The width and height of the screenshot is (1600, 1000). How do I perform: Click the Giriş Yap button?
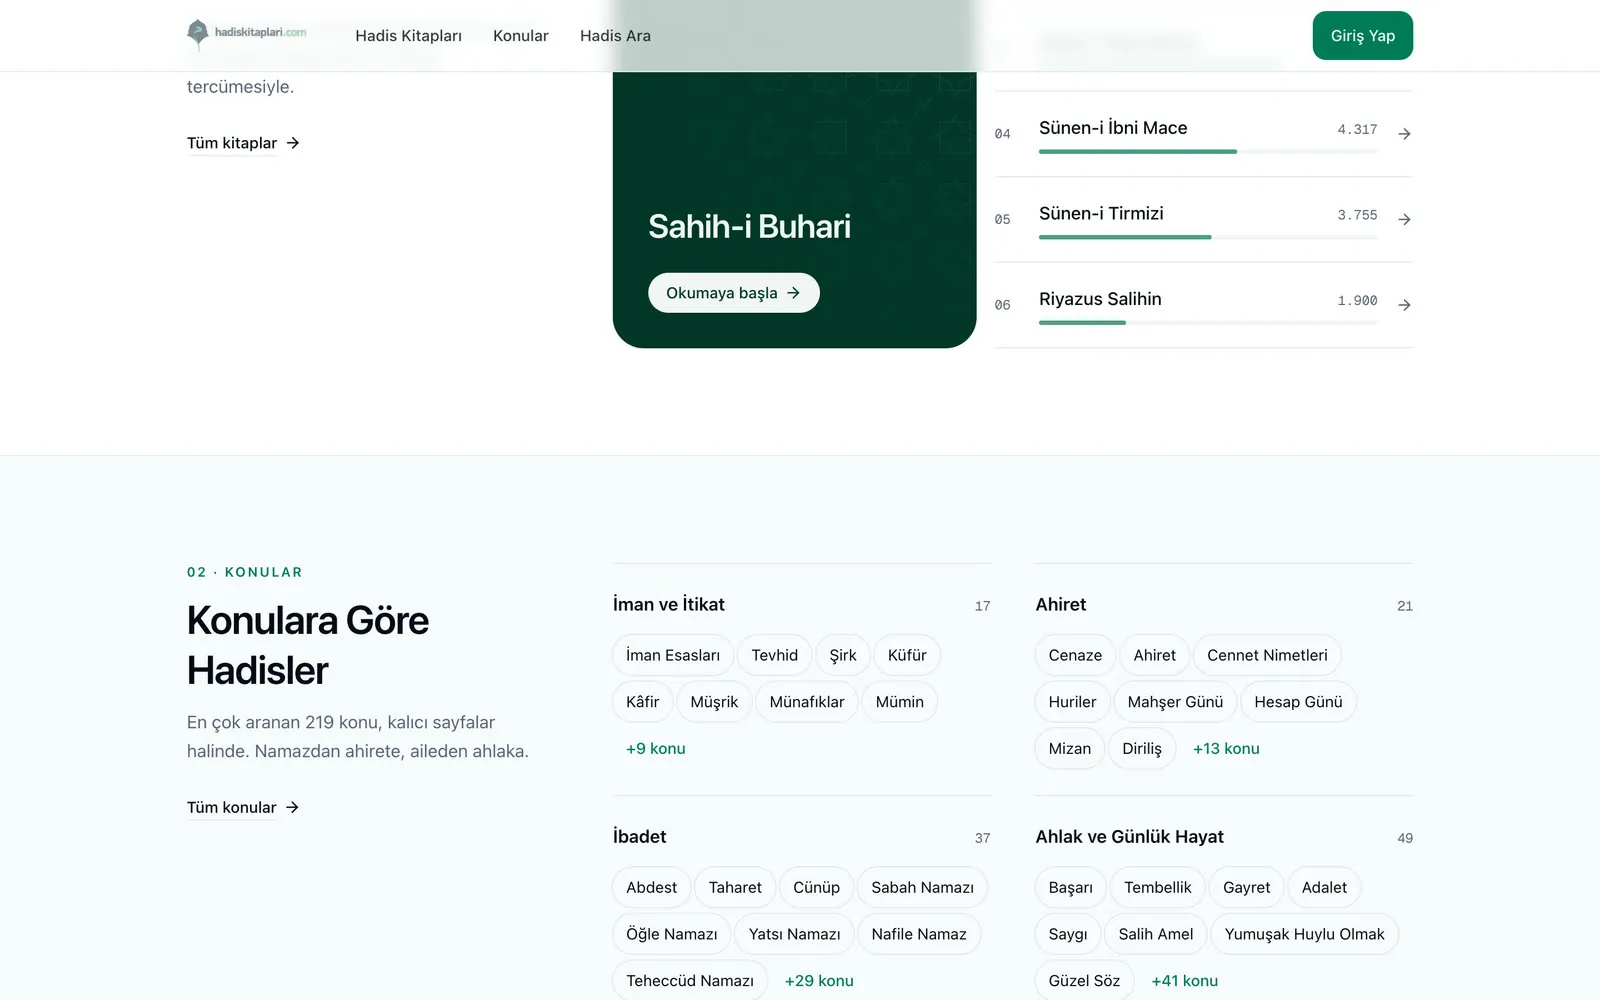[x=1362, y=36]
